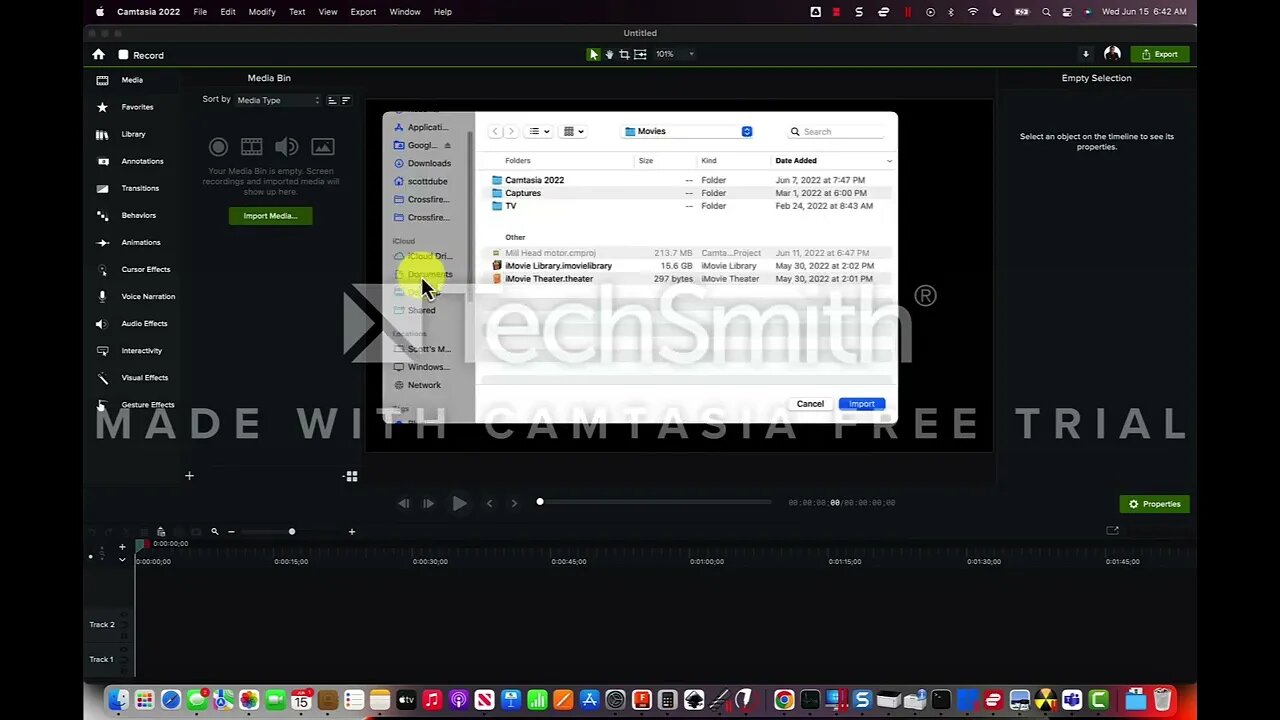This screenshot has width=1280, height=720.
Task: Open the Interactivity panel
Action: (130, 351)
